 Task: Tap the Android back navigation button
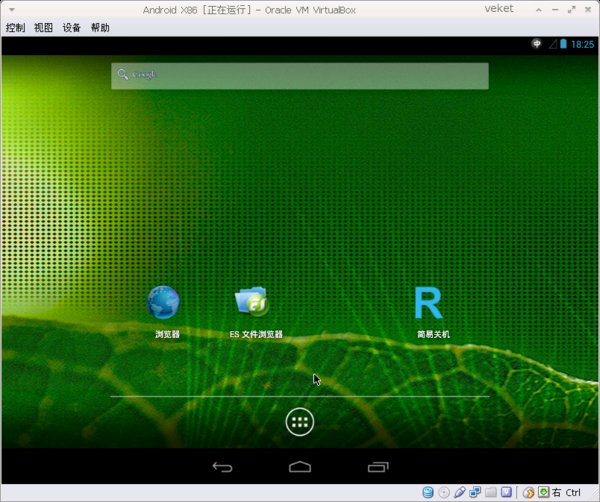(222, 467)
